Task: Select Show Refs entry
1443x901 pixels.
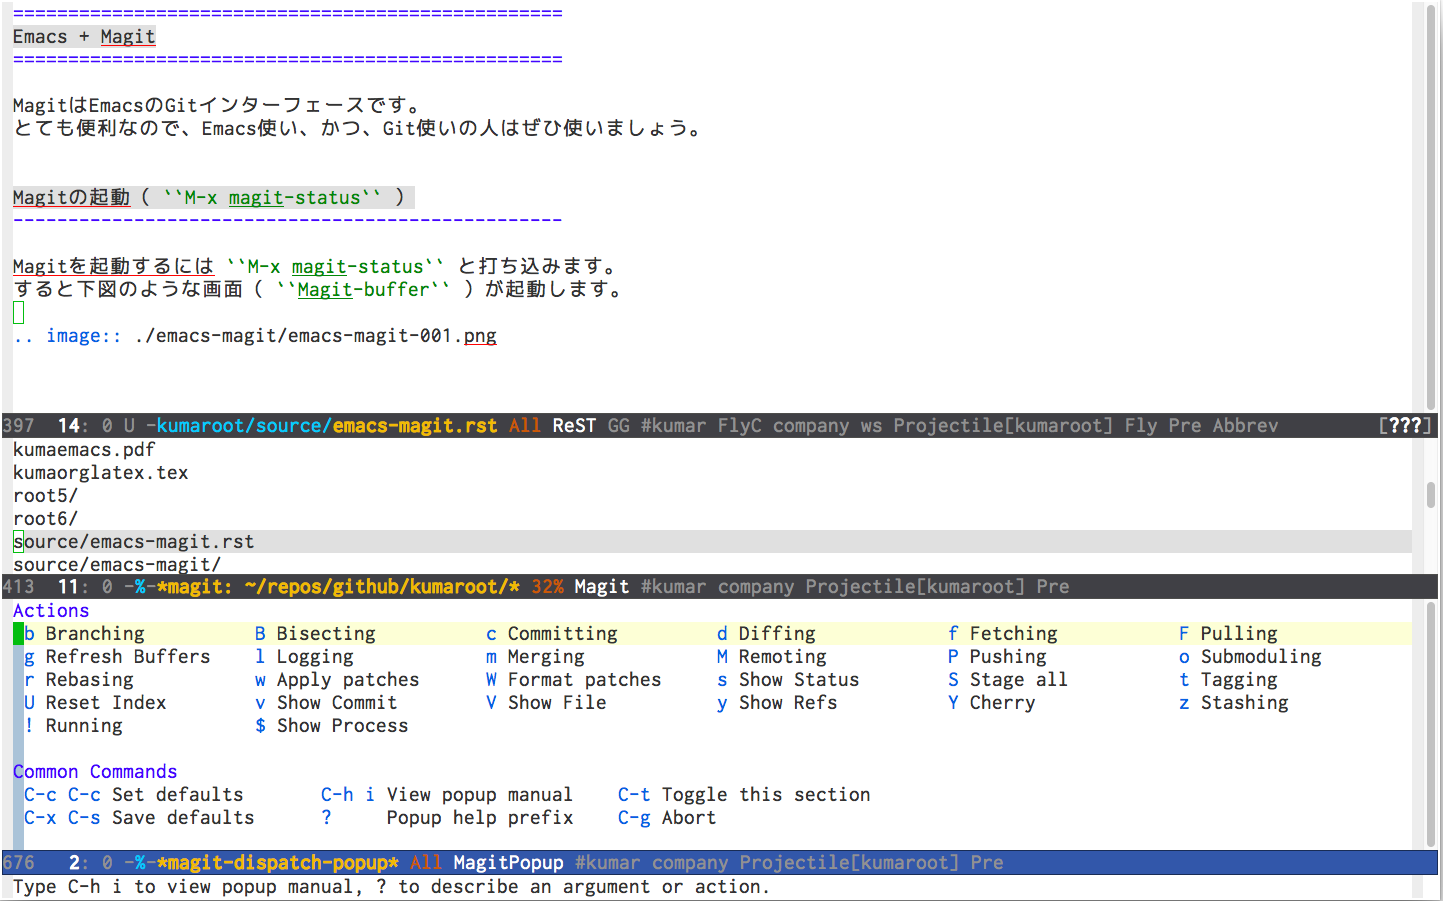Action: click(777, 702)
